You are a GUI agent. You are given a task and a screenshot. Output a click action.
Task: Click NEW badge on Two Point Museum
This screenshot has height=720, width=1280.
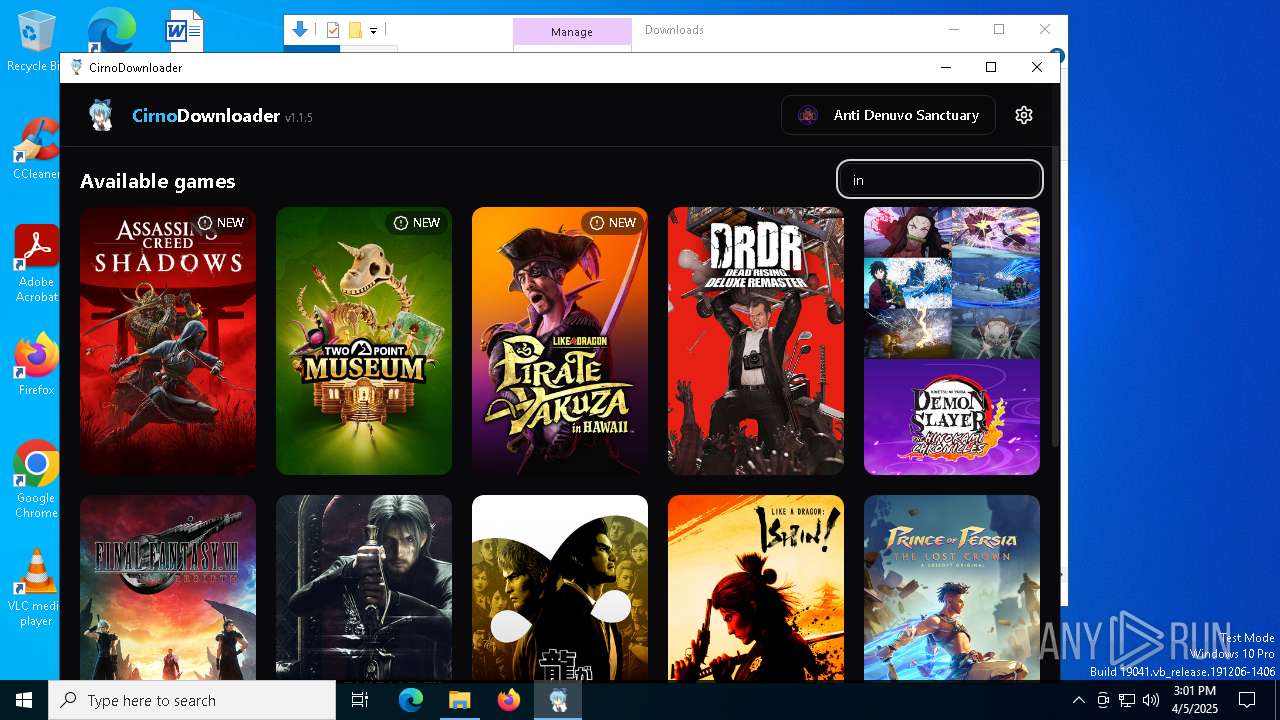coord(417,223)
